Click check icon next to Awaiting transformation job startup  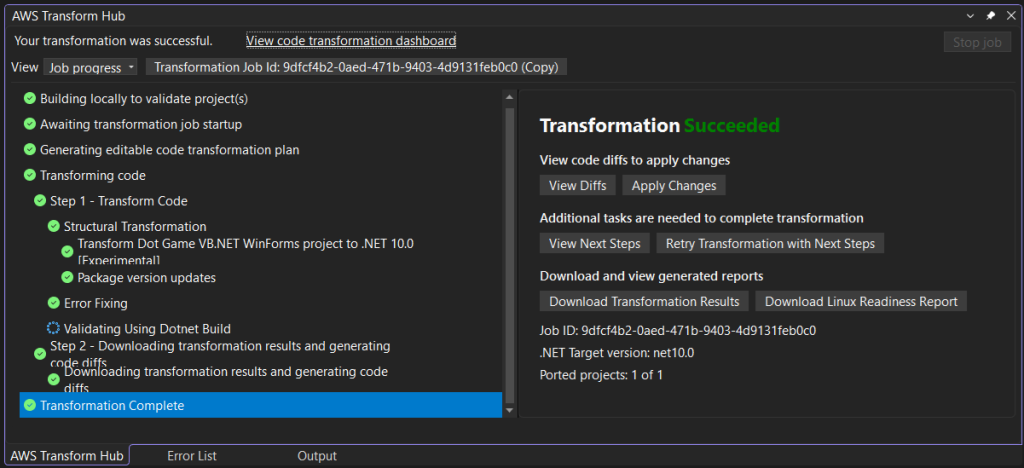29,124
